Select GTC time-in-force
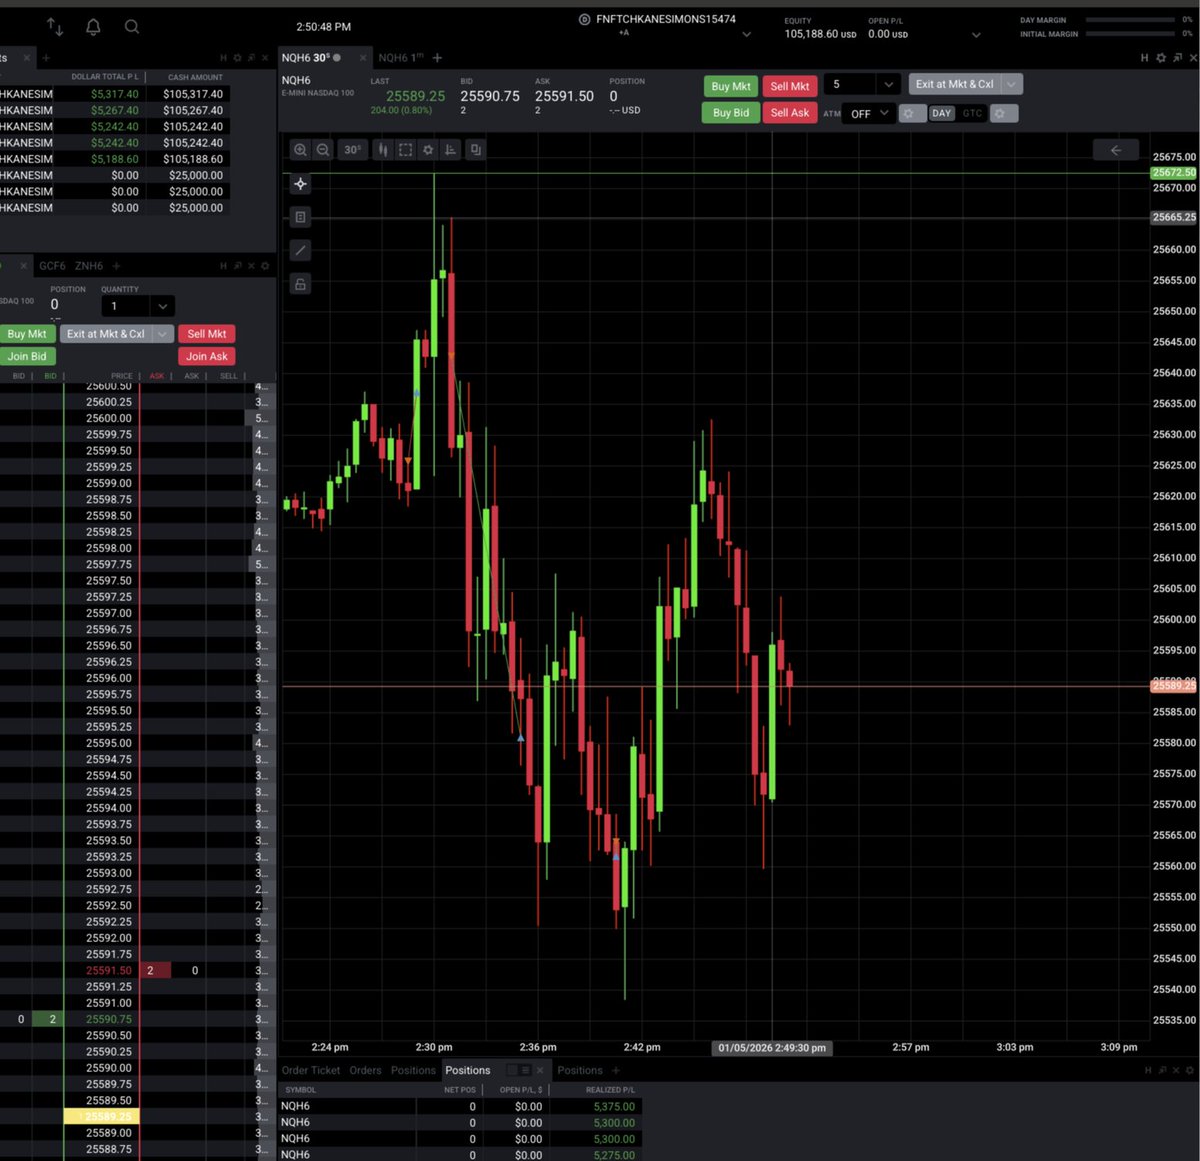Viewport: 1200px width, 1161px height. pyautogui.click(x=972, y=113)
